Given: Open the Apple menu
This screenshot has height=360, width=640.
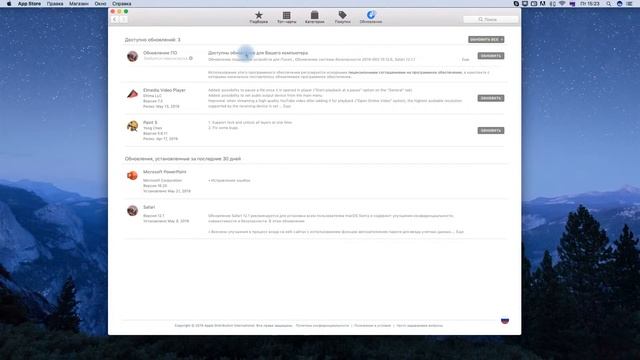Looking at the screenshot, I should (x=9, y=4).
